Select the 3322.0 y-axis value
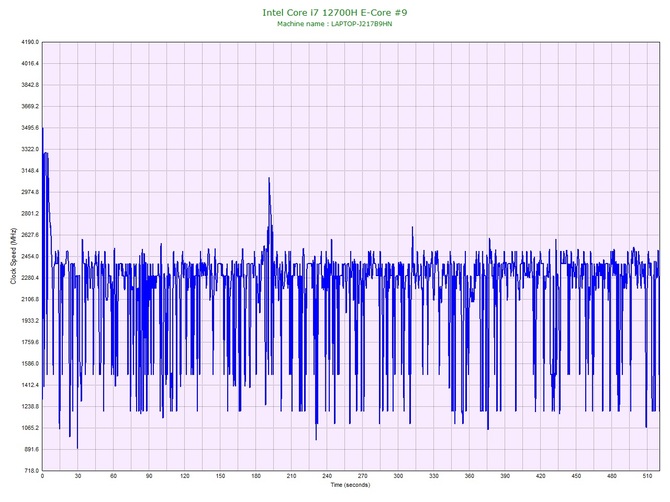 click(x=30, y=150)
